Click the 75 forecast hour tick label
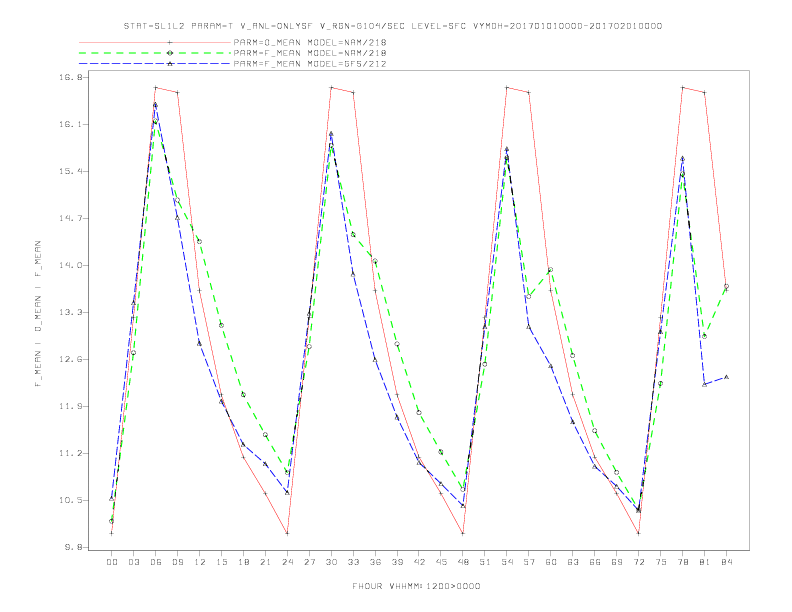 pos(661,562)
